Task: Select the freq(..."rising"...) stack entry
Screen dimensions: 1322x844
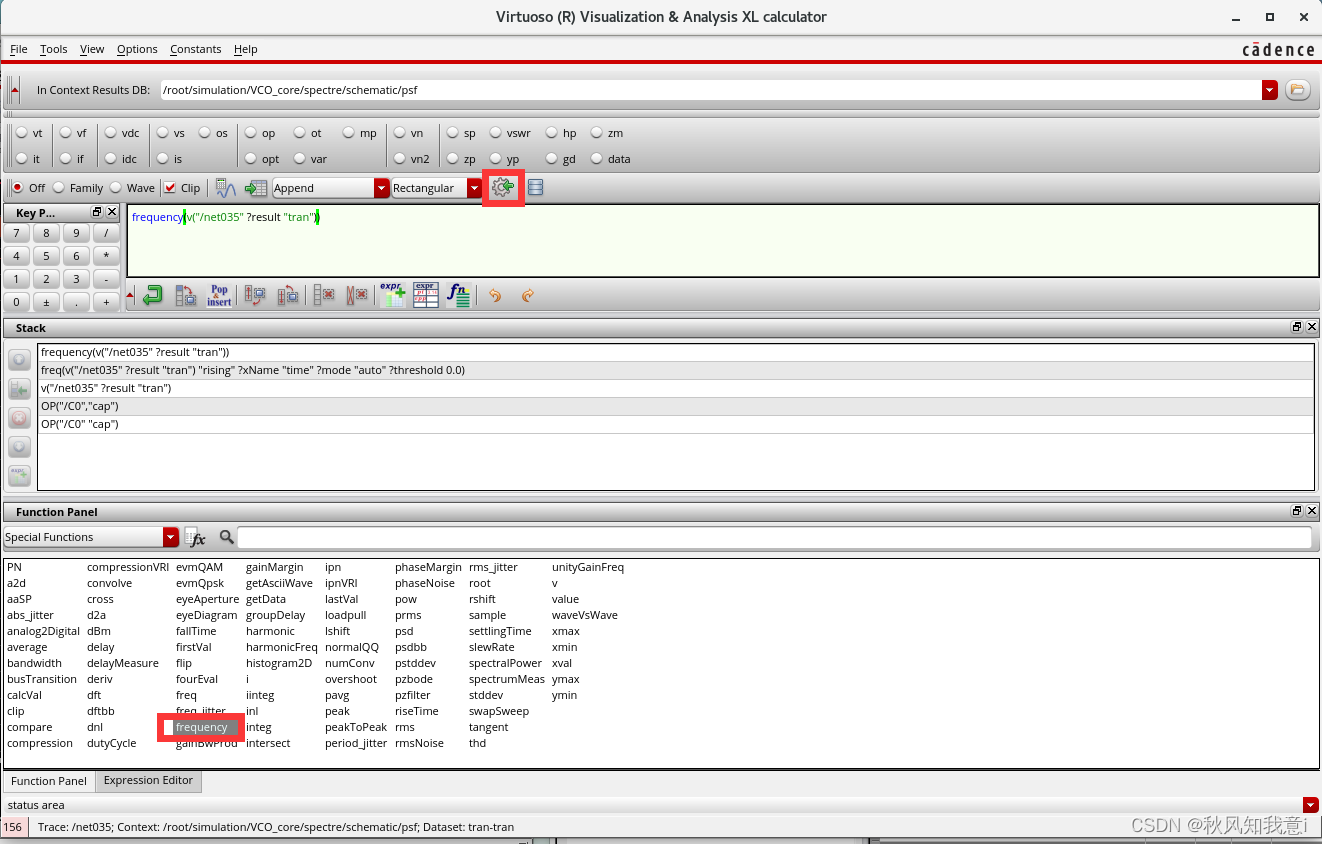Action: pyautogui.click(x=675, y=370)
